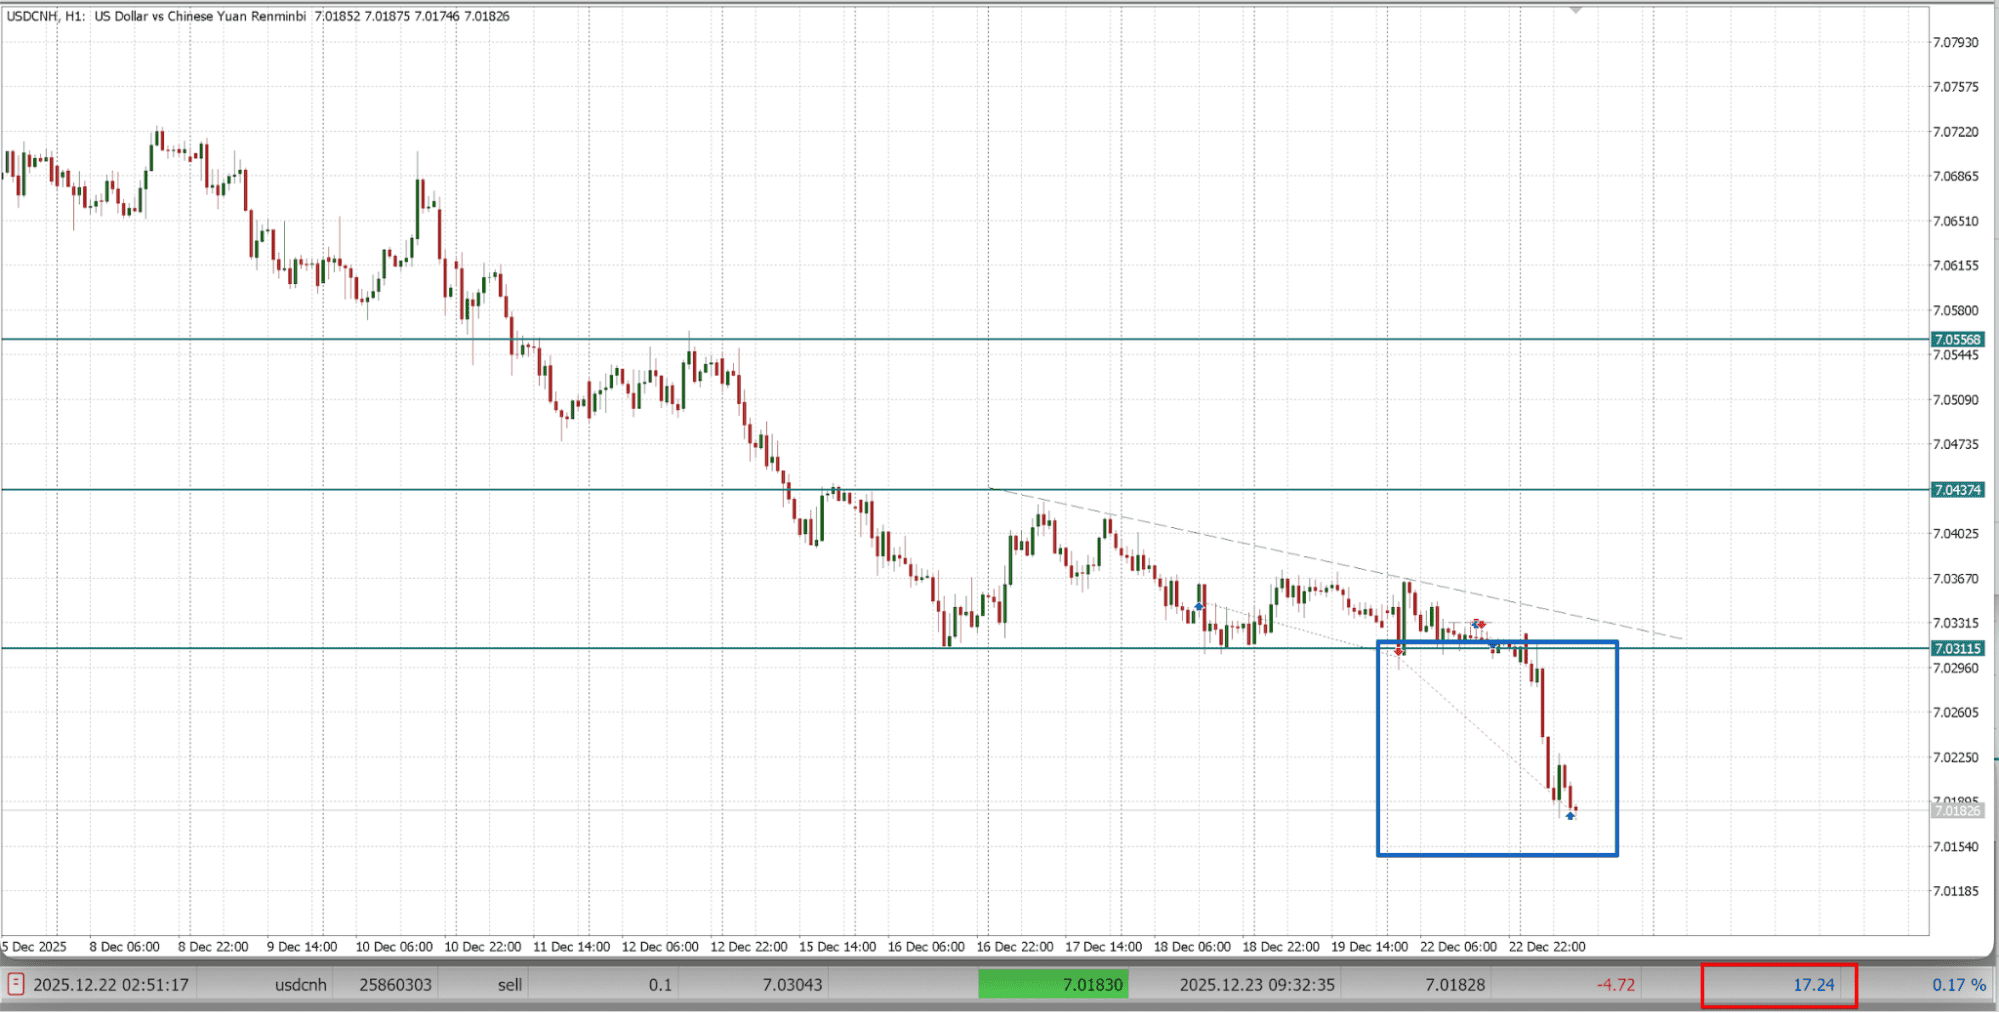Click the blue buy arrow near 18 Dec 06:00
Screen dimensions: 1999x1013
click(1199, 606)
